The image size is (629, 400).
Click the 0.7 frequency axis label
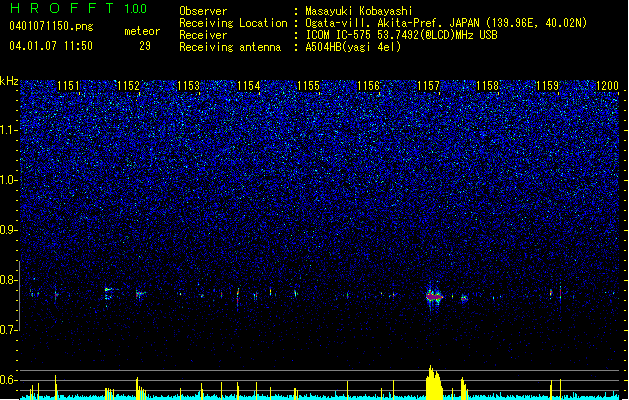point(9,330)
